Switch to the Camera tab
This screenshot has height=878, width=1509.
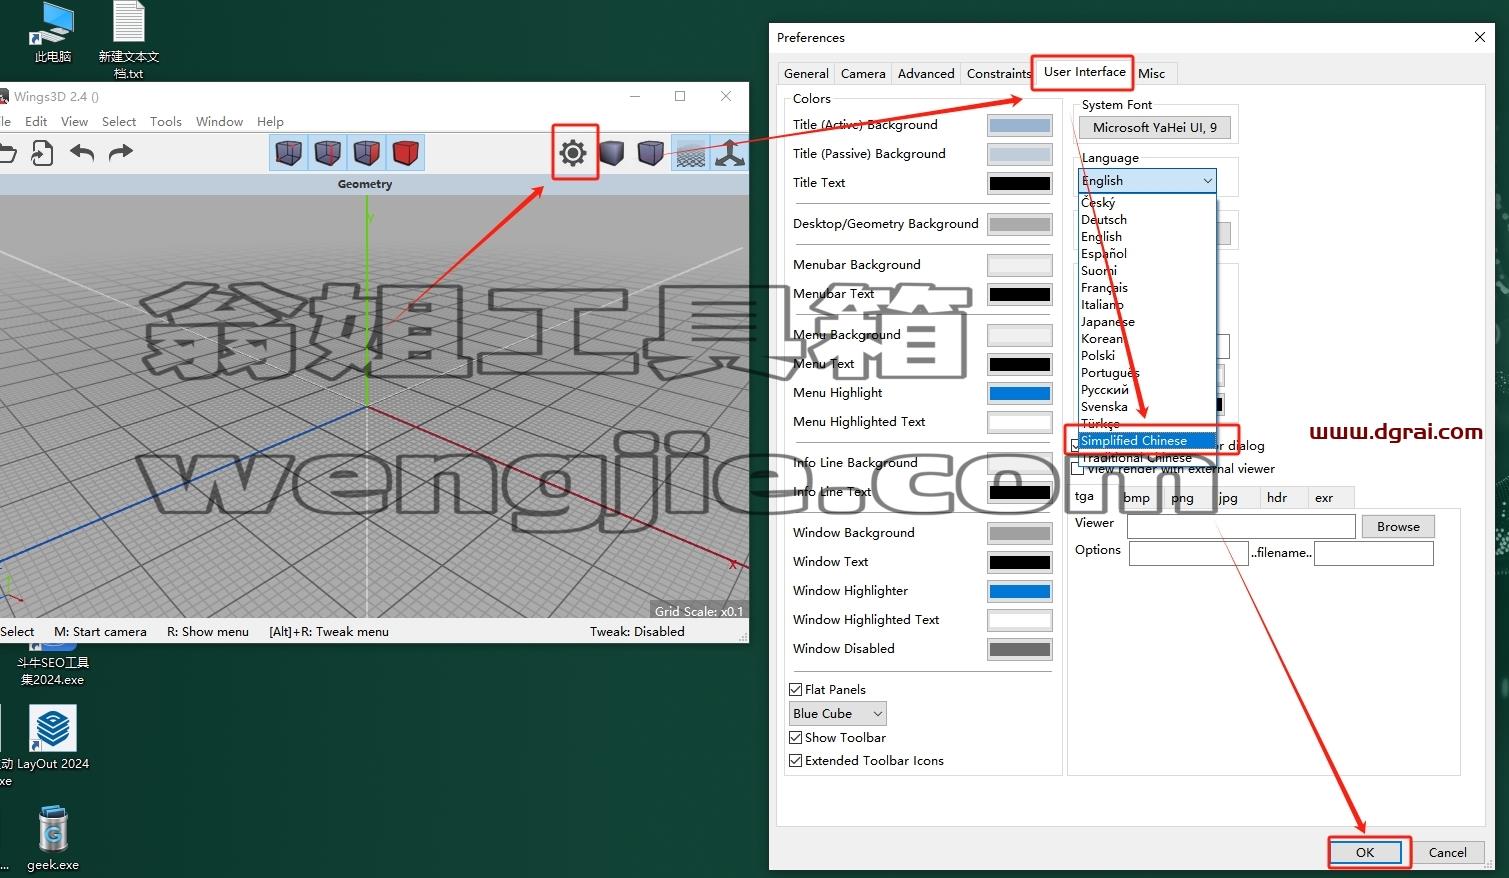pos(863,73)
